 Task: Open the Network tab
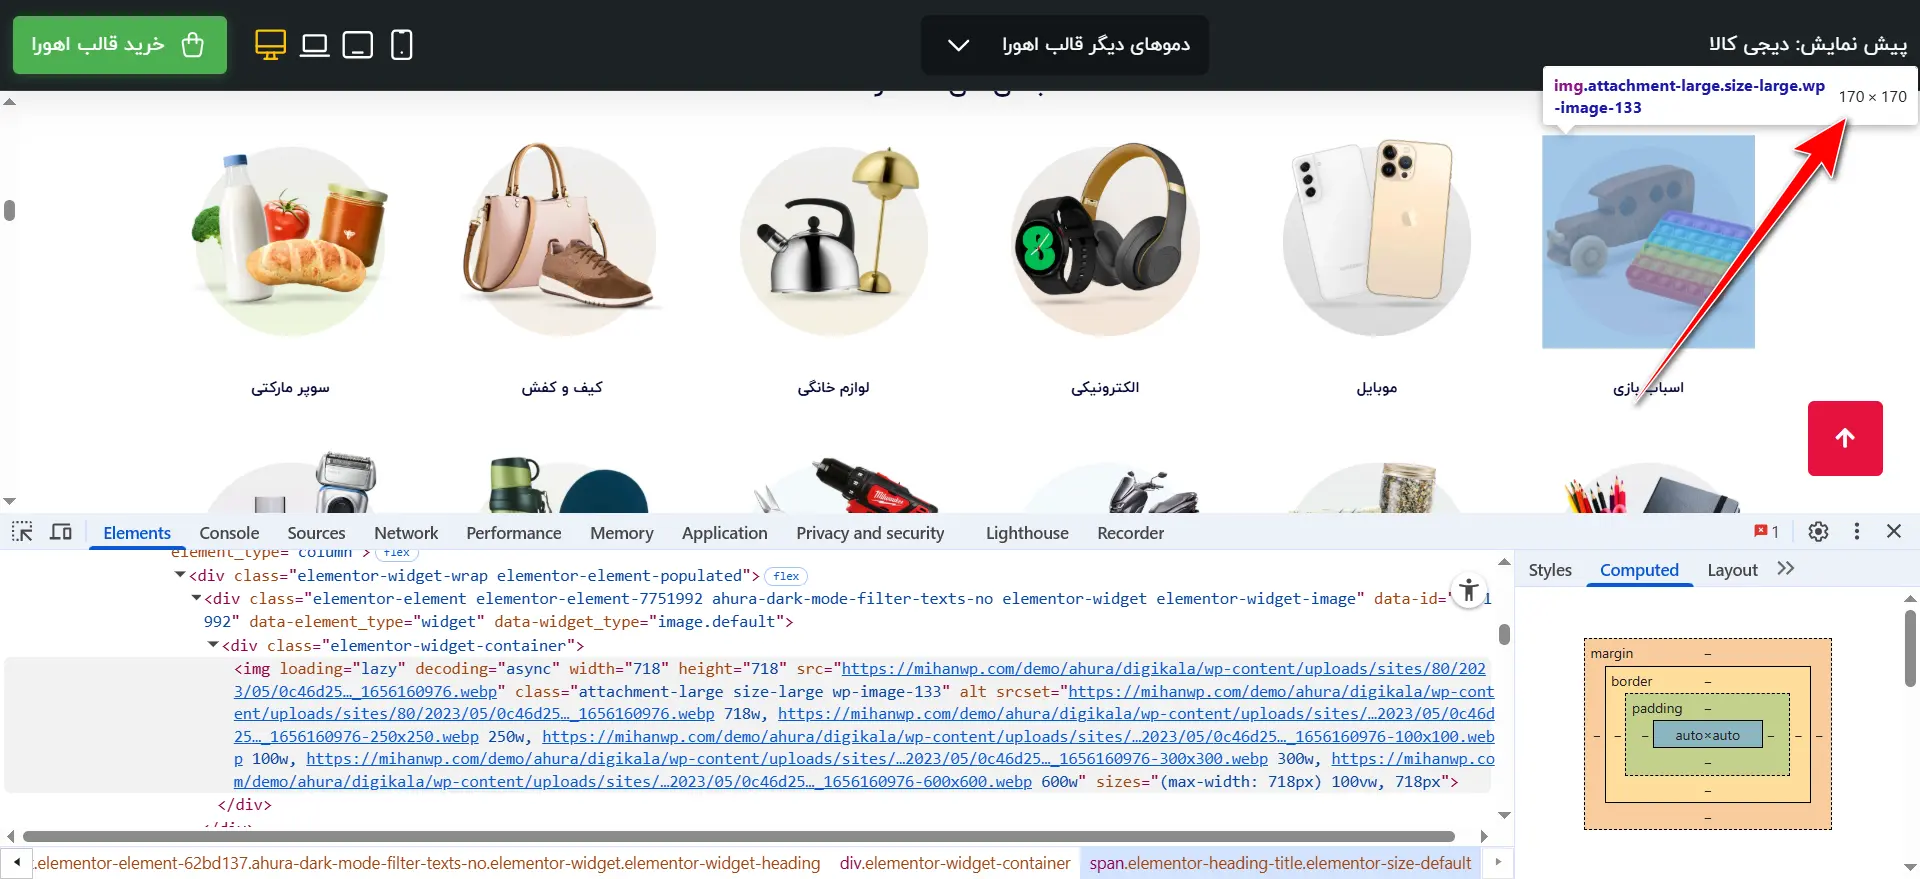(x=406, y=533)
